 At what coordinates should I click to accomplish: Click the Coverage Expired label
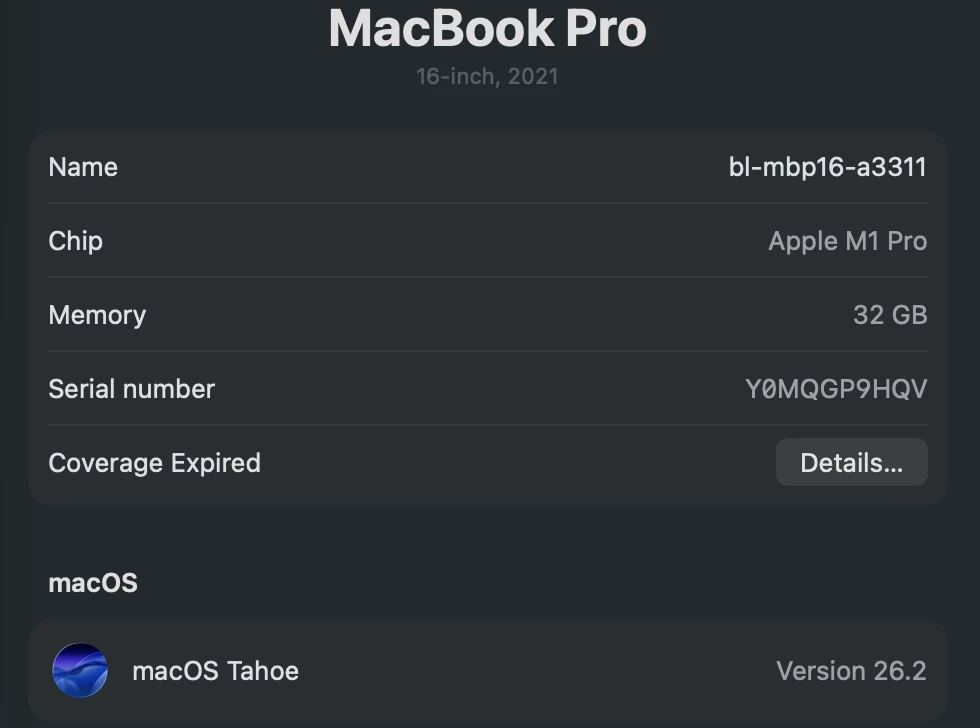coord(154,463)
